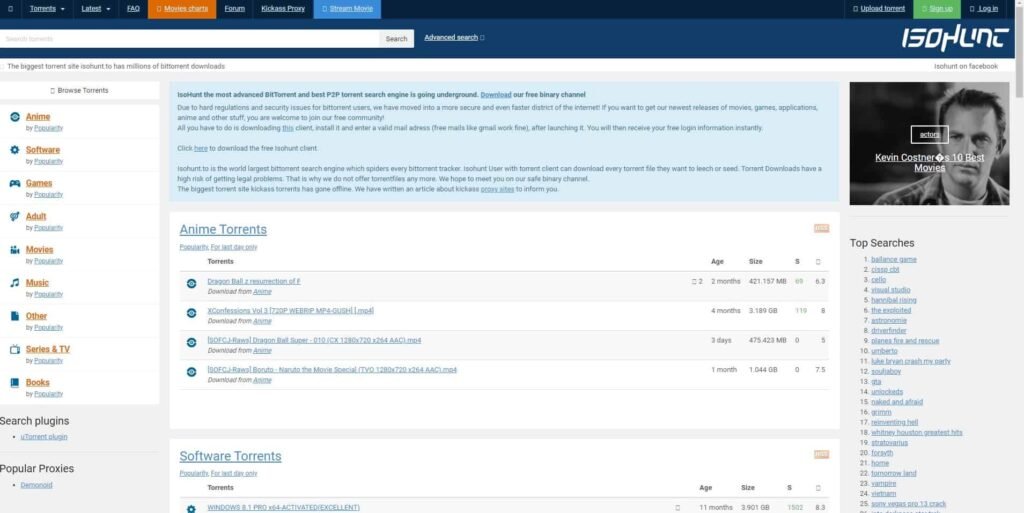Click the Browse Torrents header
Image resolution: width=1024 pixels, height=513 pixels.
[x=80, y=91]
